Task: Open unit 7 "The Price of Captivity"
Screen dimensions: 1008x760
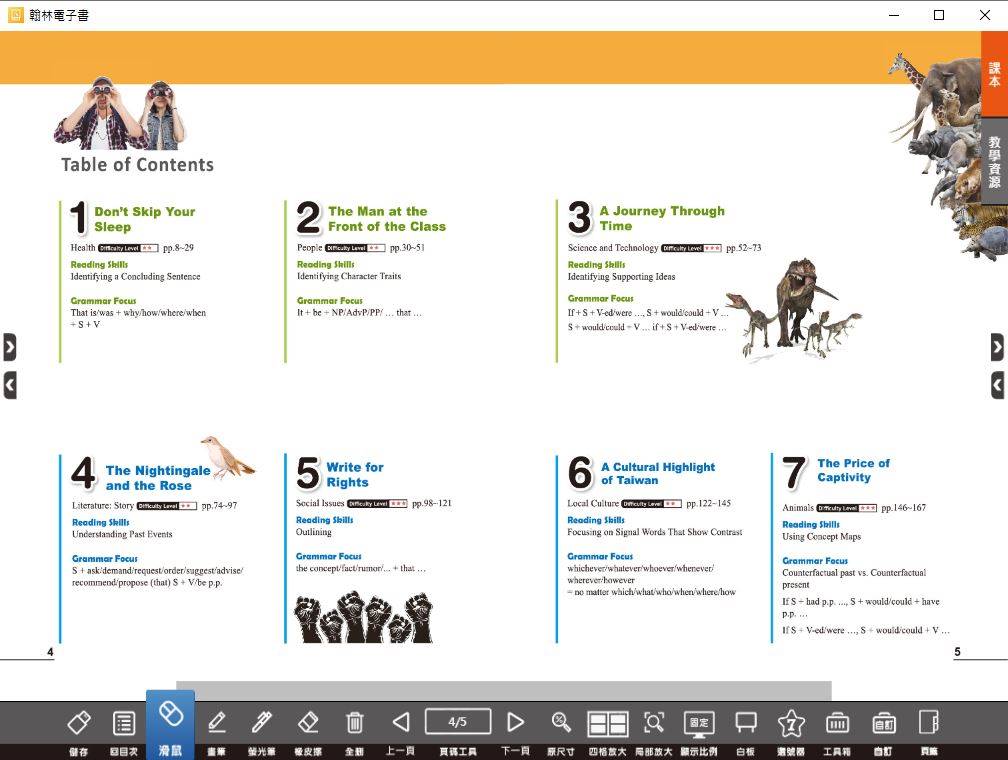Action: pyautogui.click(x=853, y=470)
